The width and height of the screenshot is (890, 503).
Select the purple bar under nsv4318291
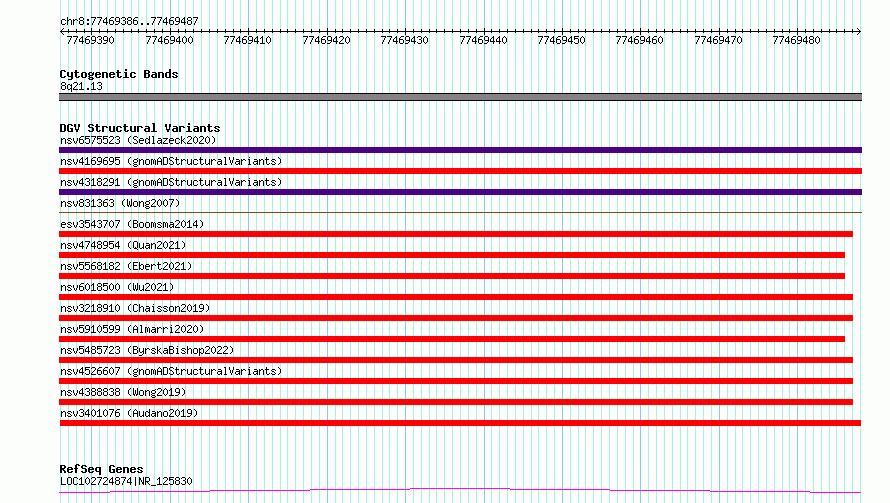point(460,192)
